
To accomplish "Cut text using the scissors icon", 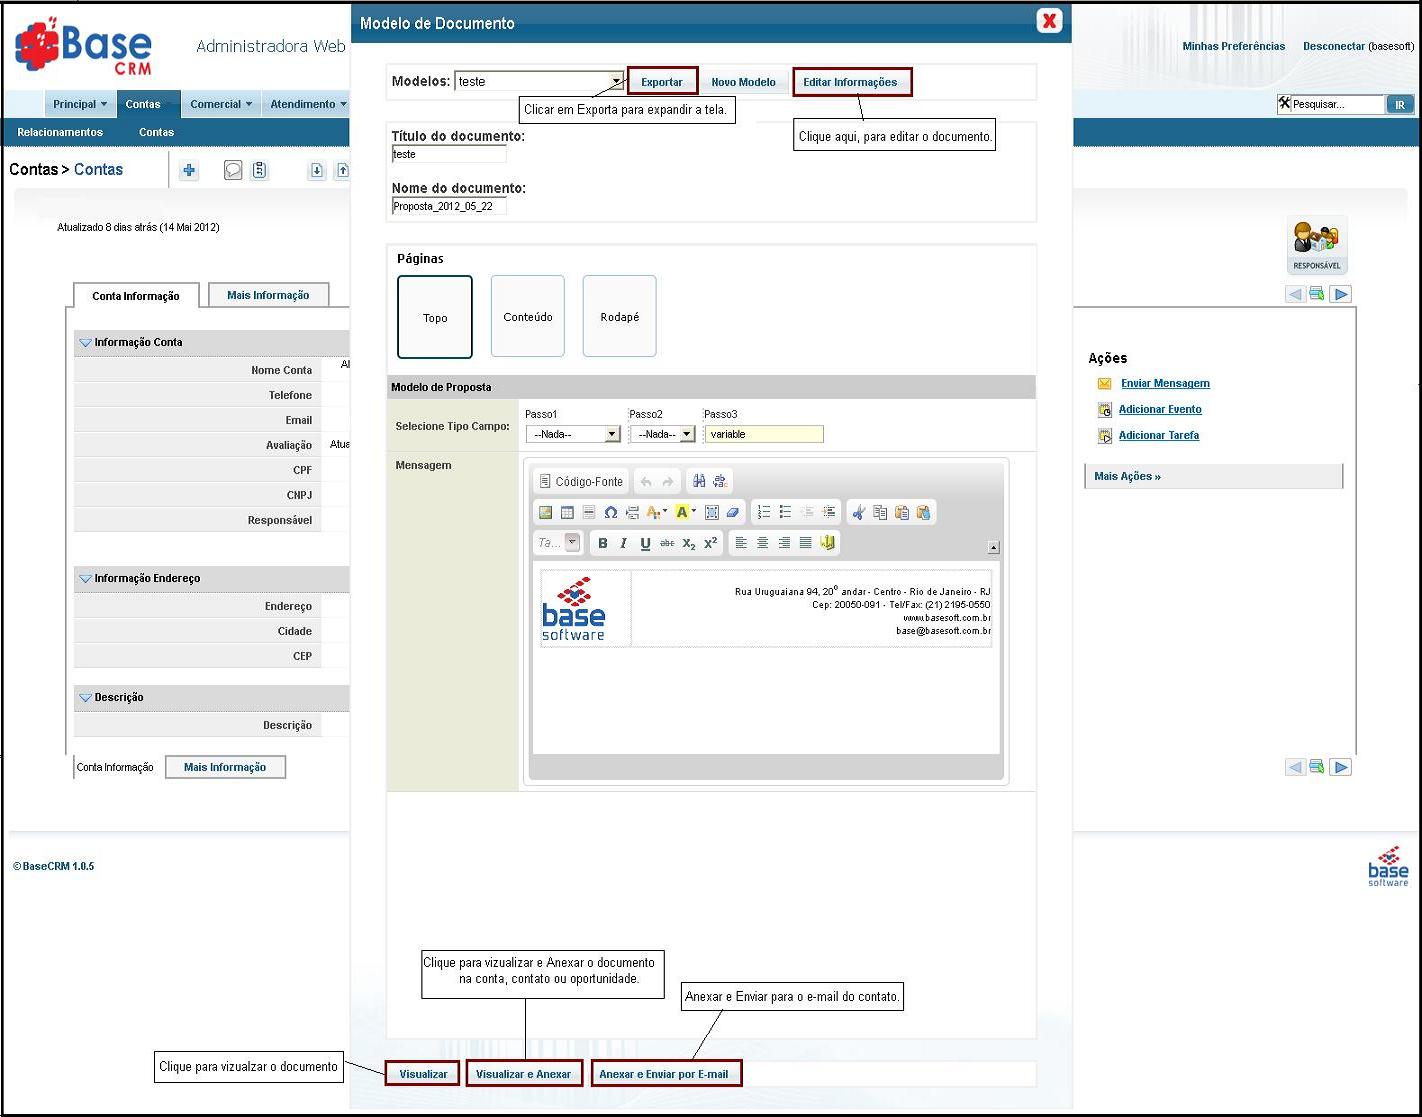I will pyautogui.click(x=857, y=513).
